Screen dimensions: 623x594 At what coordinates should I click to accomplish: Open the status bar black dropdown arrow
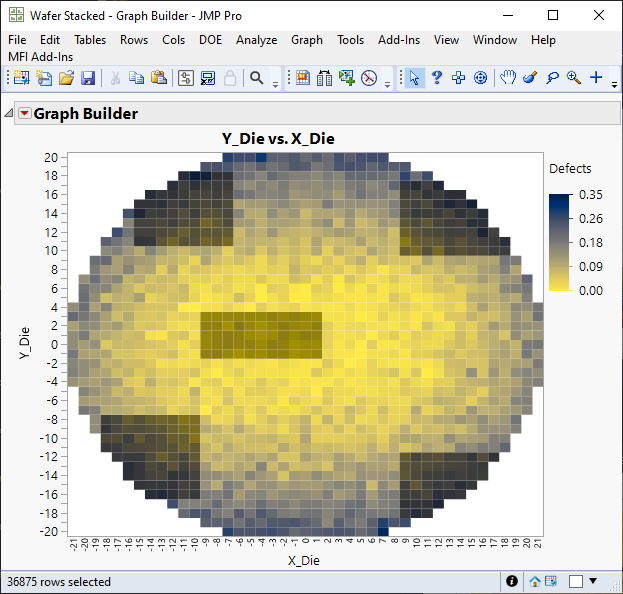tap(593, 581)
